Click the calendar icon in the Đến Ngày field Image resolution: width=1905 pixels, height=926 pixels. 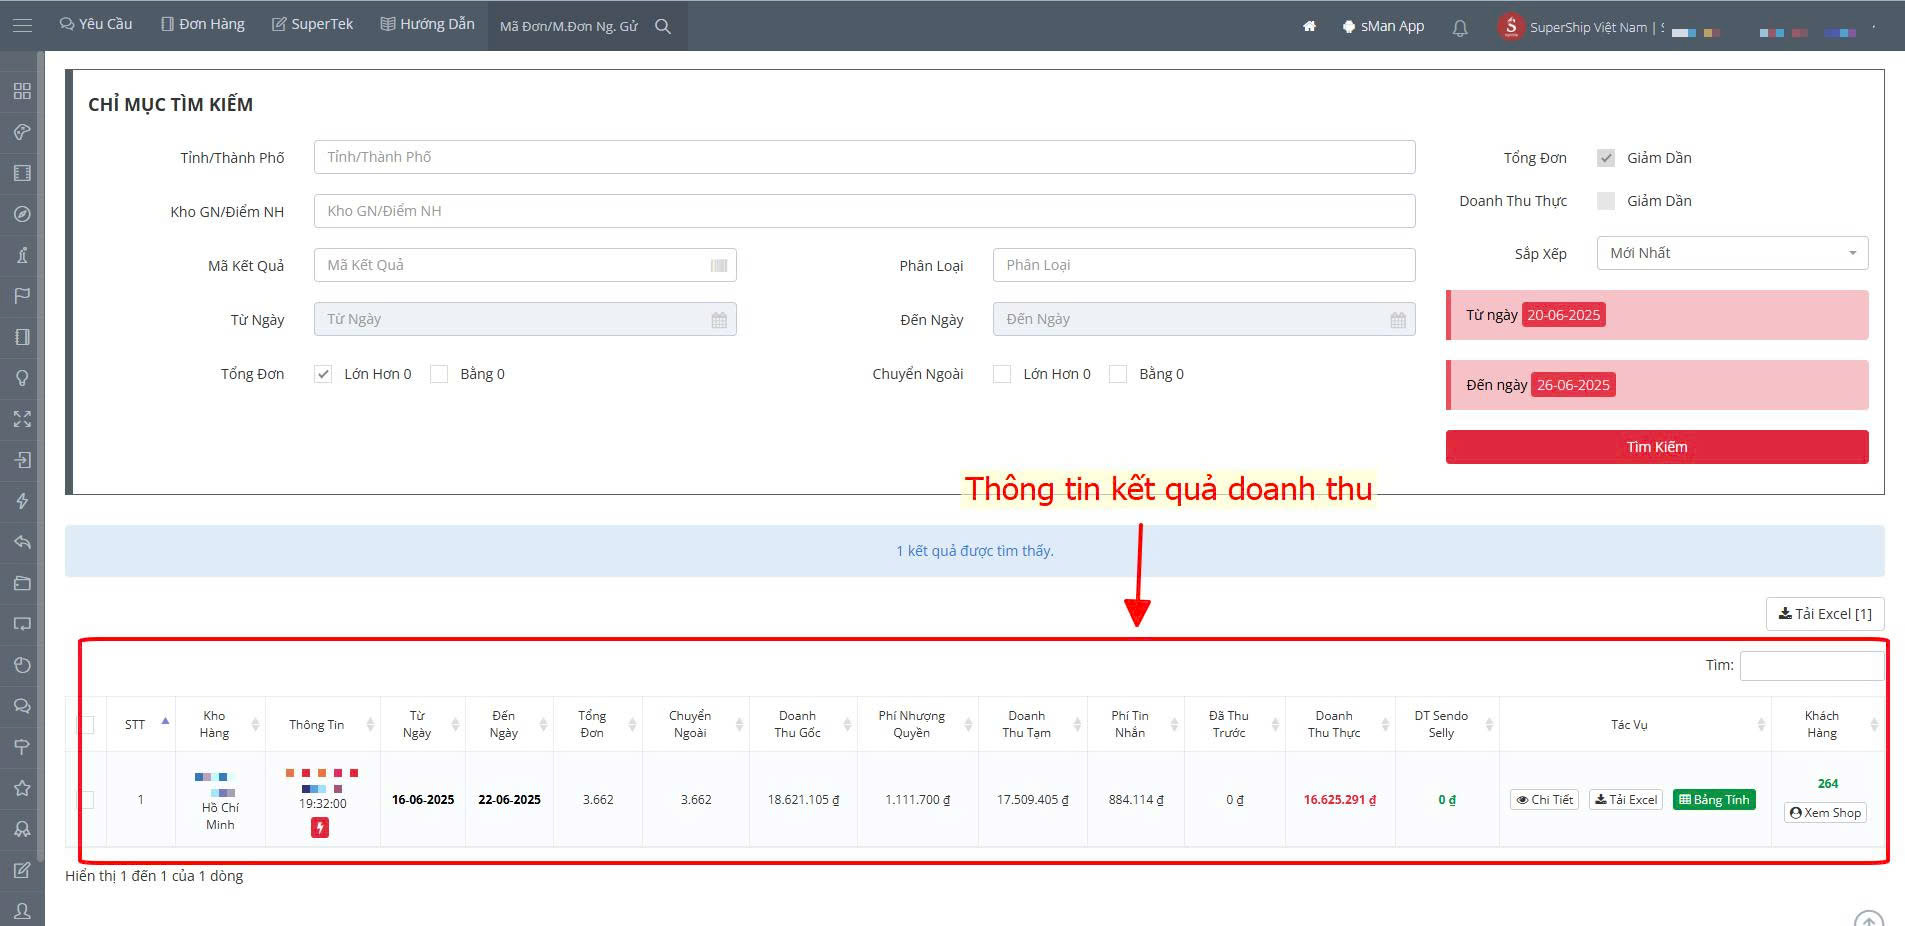[1398, 320]
